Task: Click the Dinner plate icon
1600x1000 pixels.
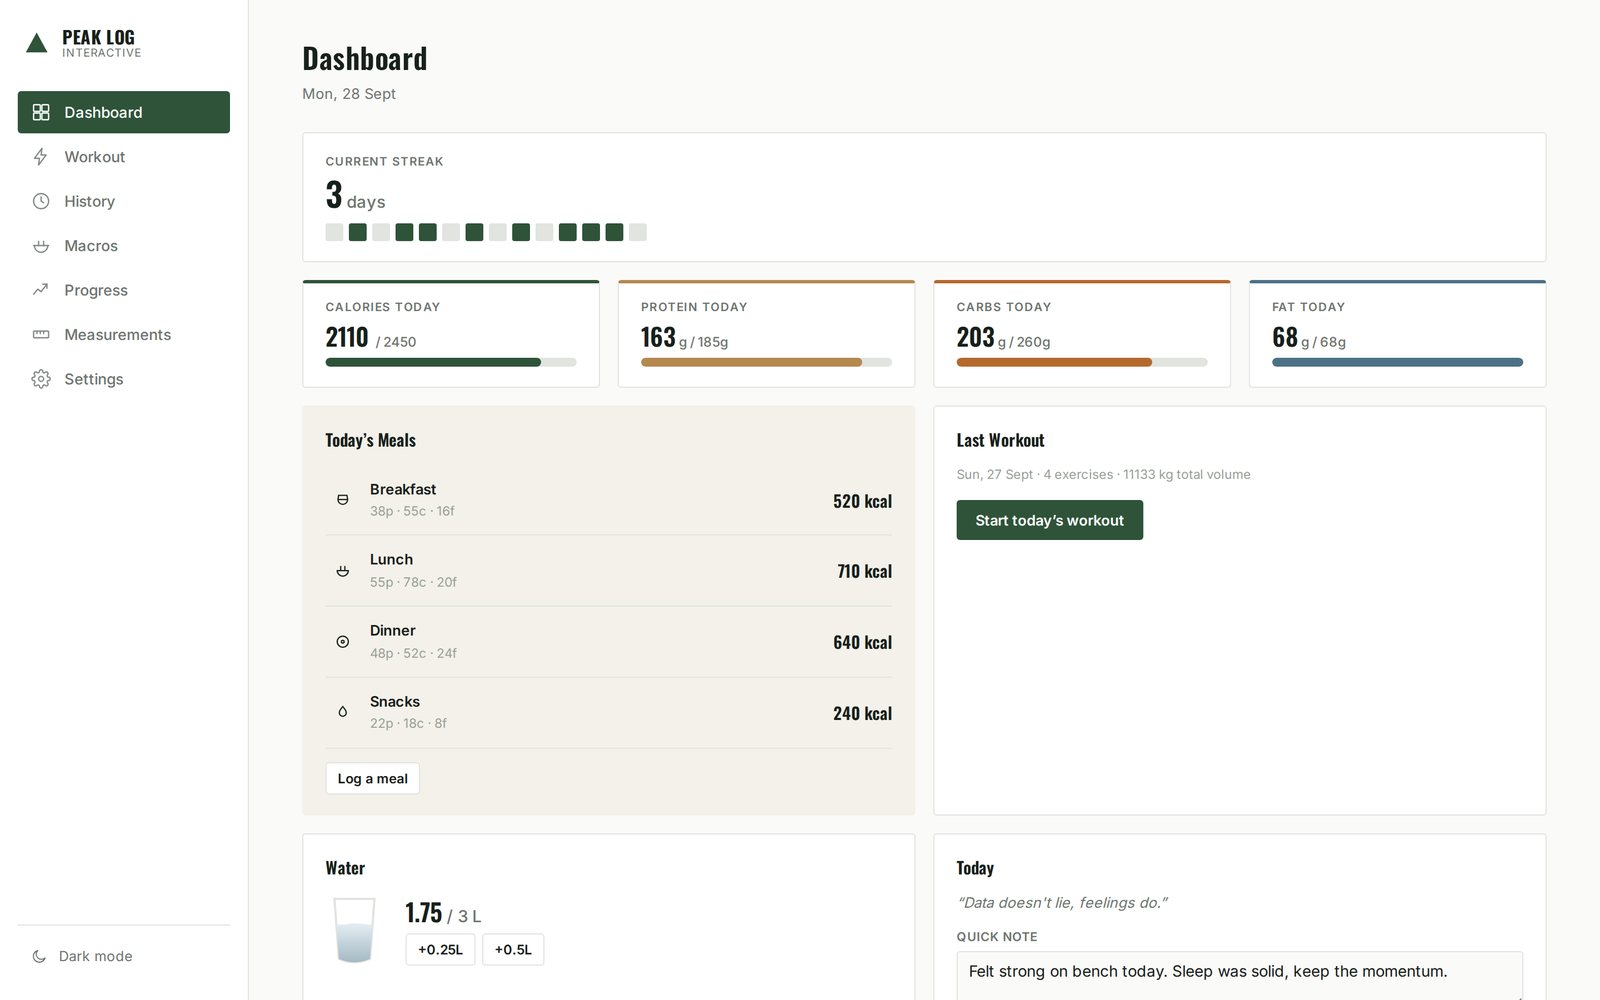Action: click(343, 642)
